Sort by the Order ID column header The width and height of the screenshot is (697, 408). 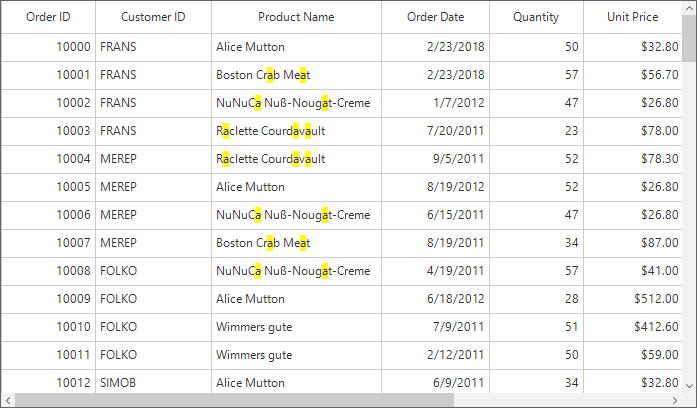(x=48, y=17)
